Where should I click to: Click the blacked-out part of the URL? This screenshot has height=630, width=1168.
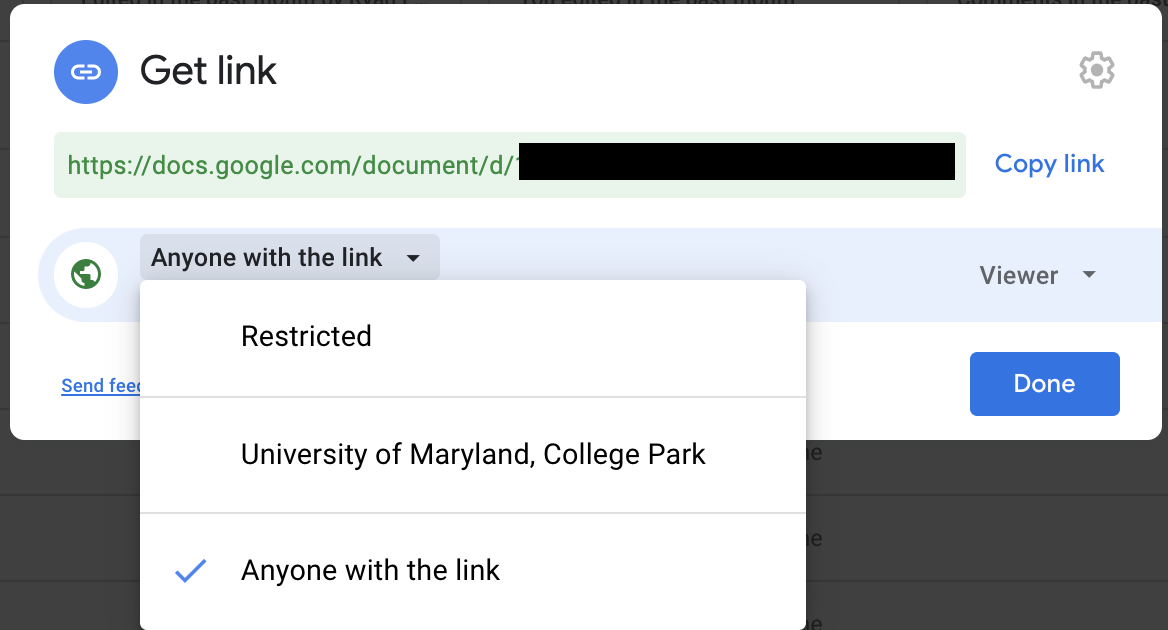[x=736, y=163]
